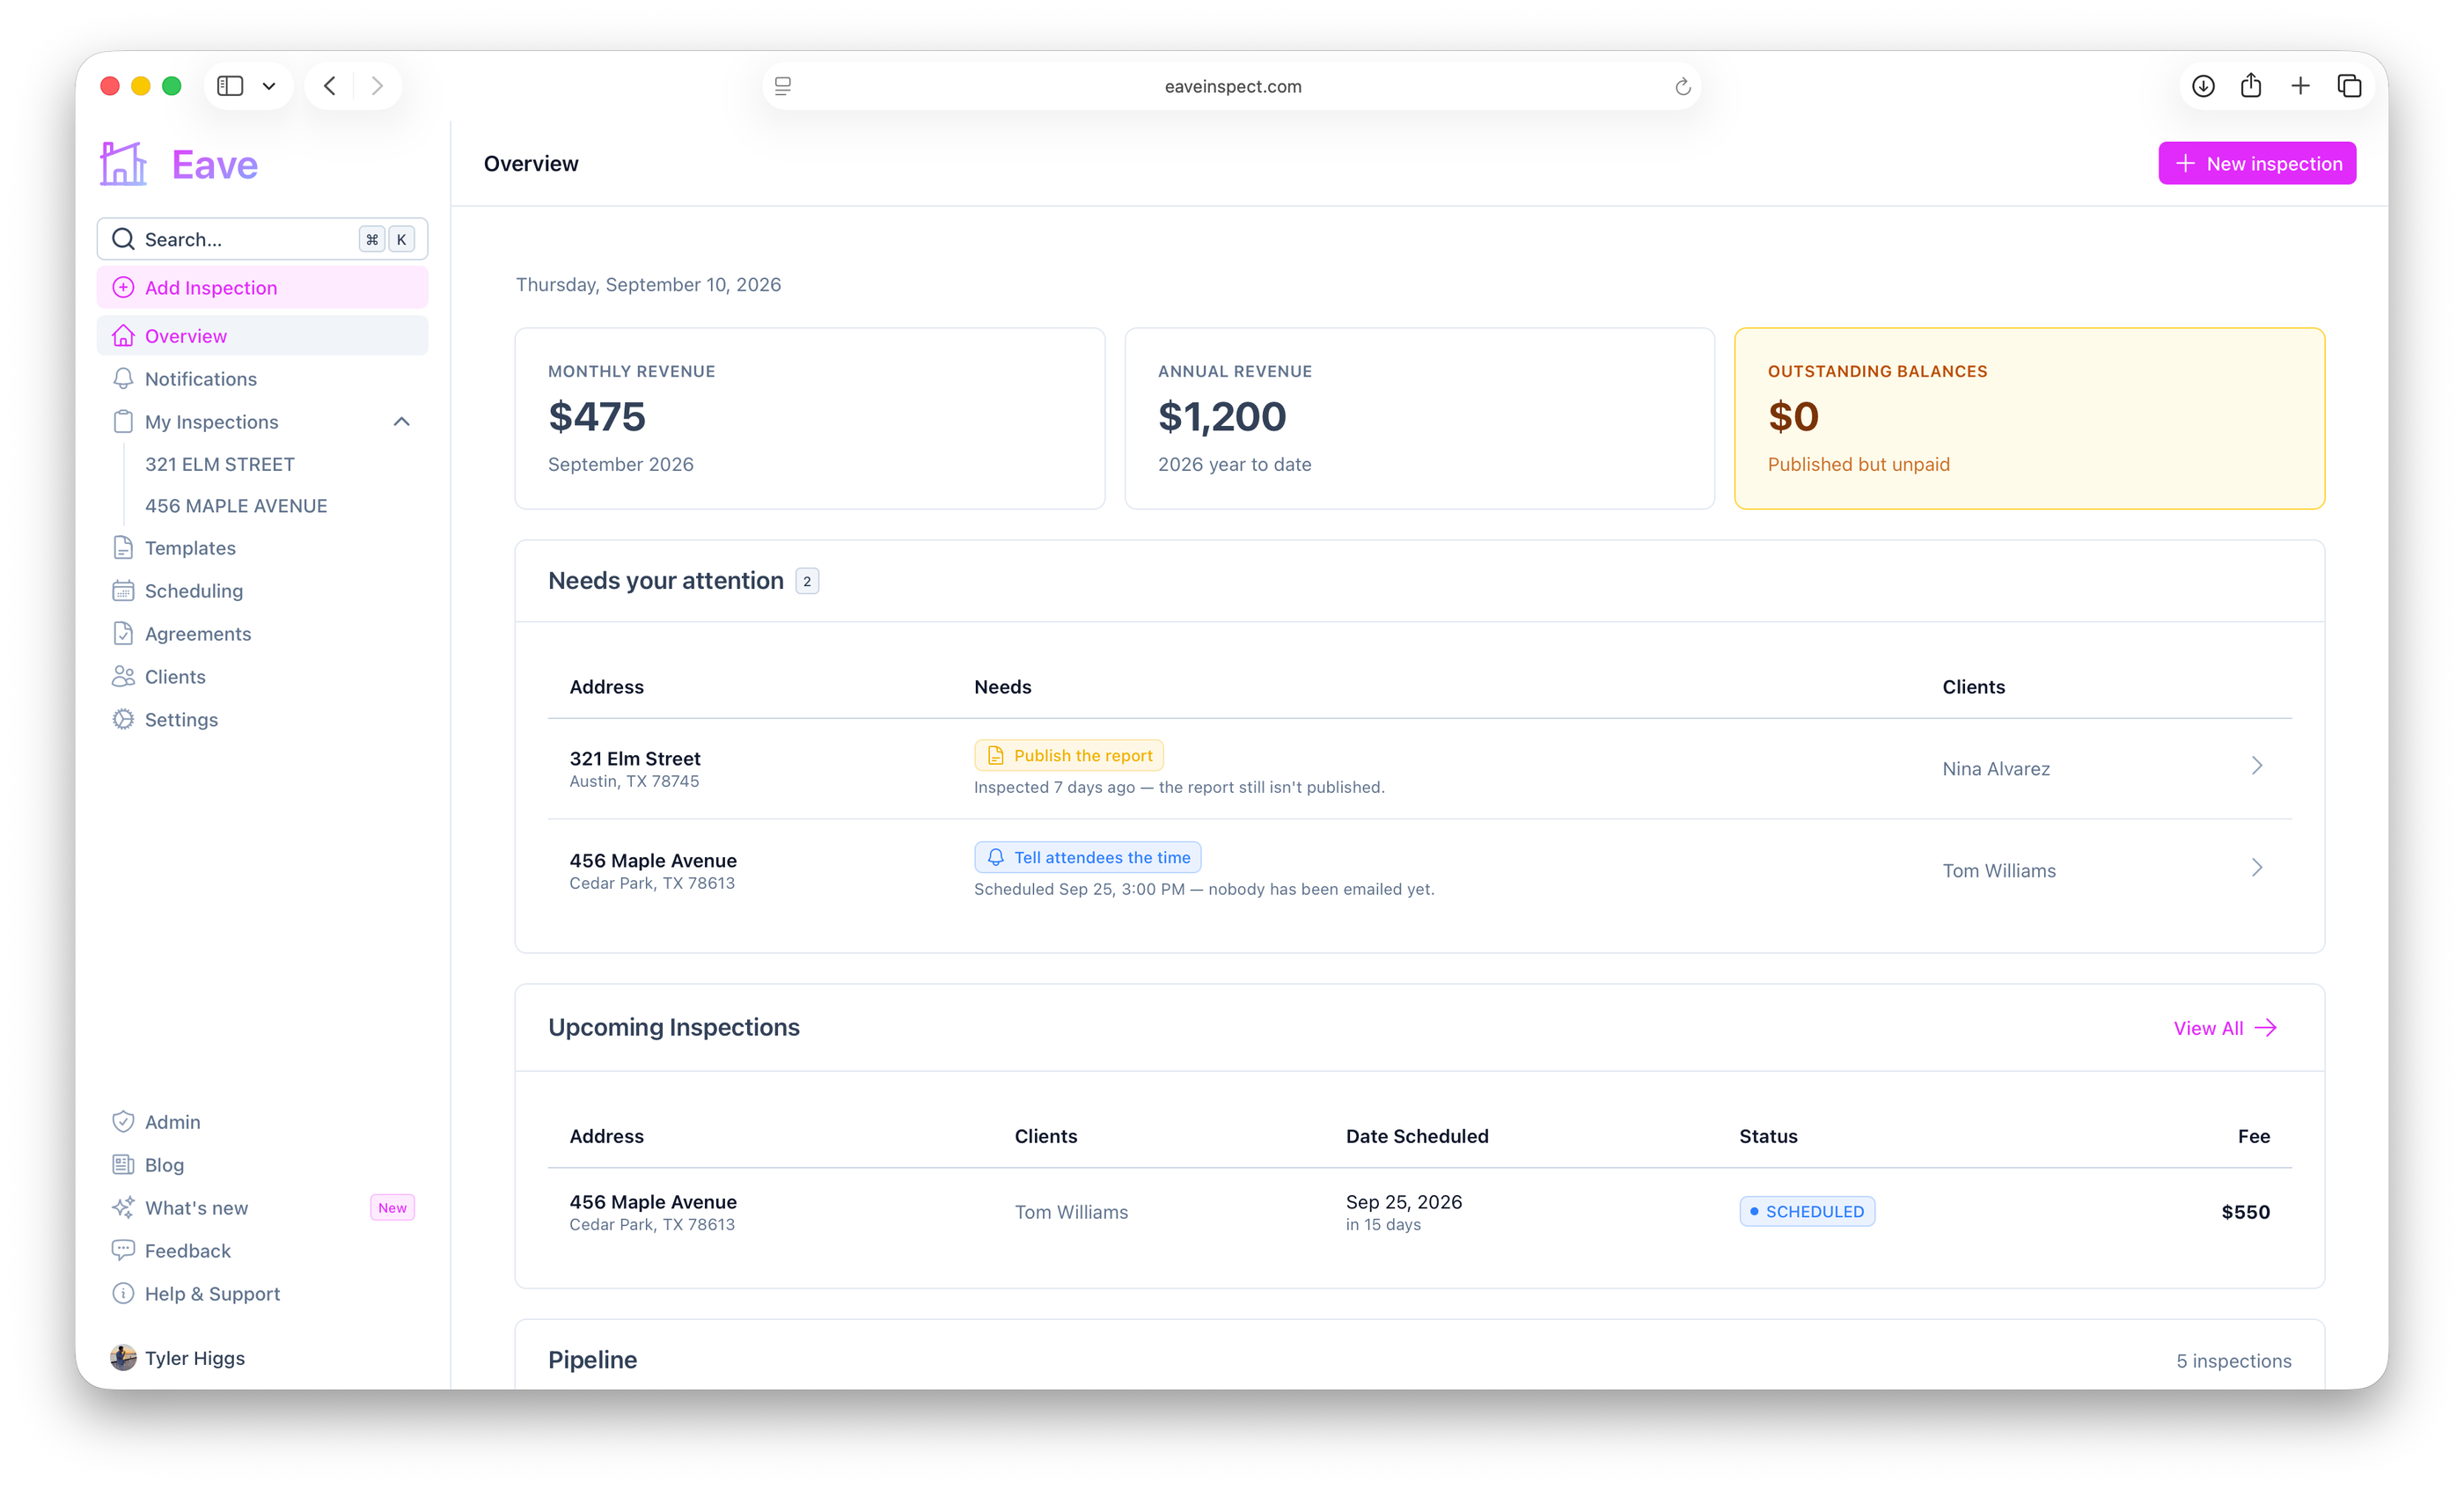
Task: Open Templates from the sidebar
Action: click(x=262, y=548)
